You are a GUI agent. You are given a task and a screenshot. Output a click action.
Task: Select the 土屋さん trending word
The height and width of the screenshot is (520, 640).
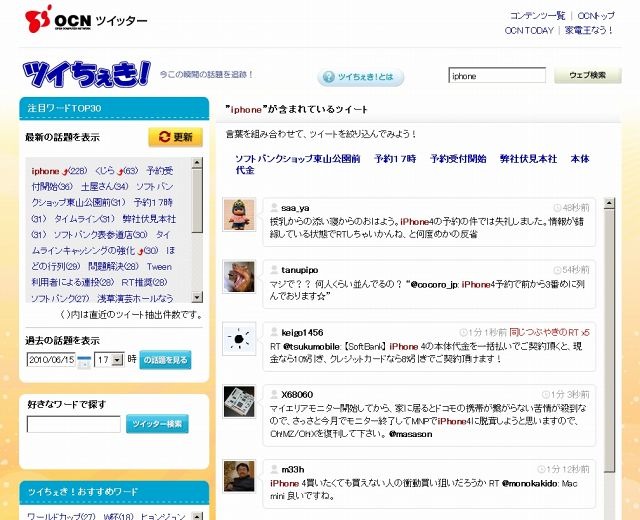click(x=97, y=187)
